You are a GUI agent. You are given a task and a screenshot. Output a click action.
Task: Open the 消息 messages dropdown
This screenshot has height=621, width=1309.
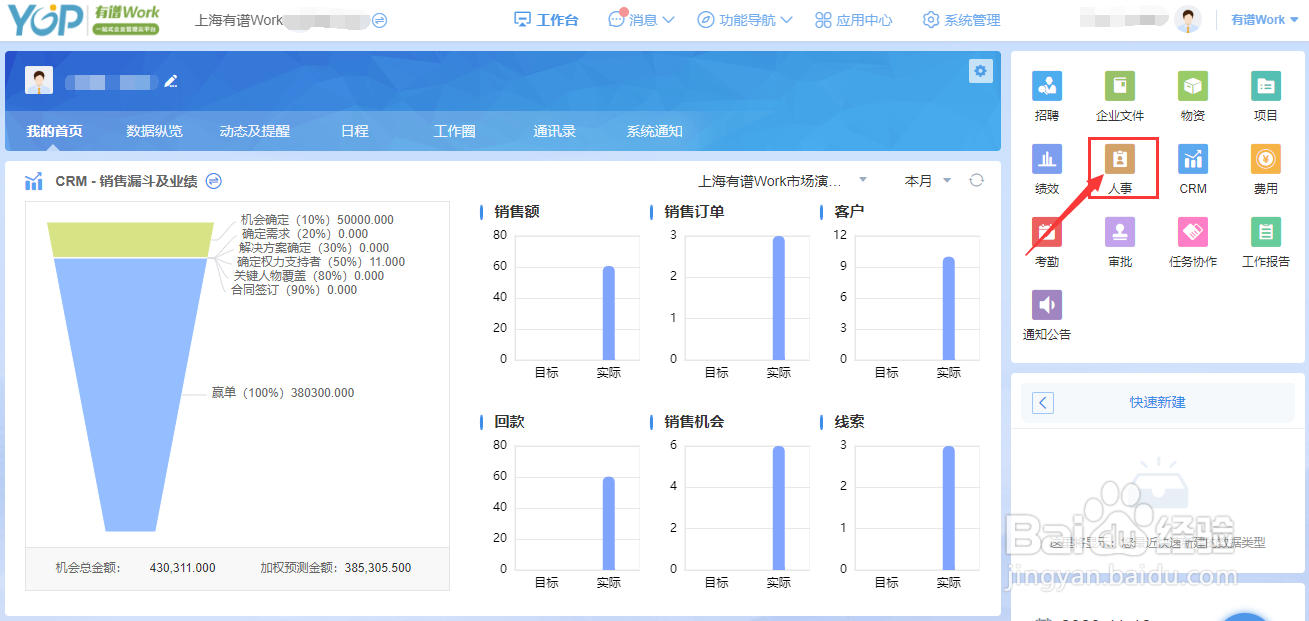pyautogui.click(x=641, y=20)
